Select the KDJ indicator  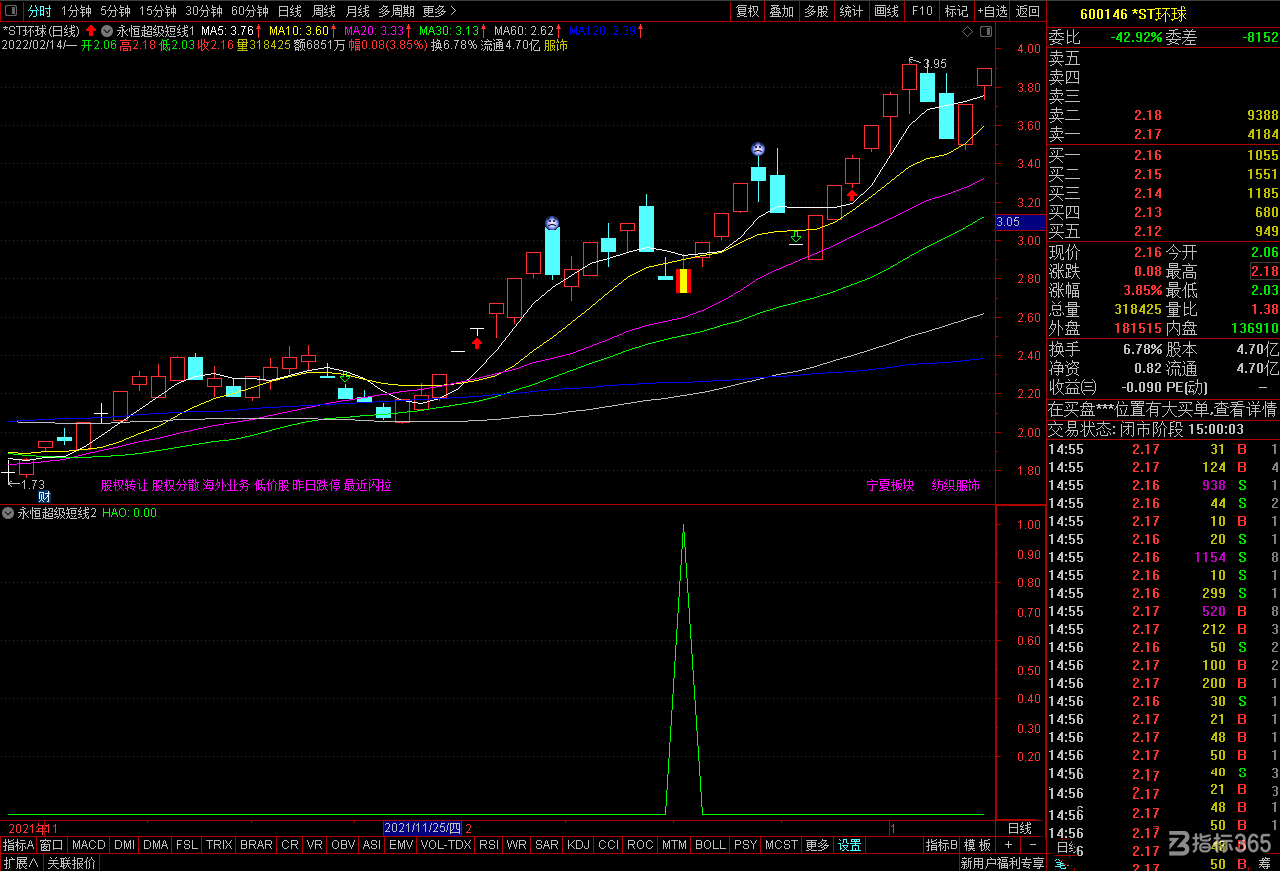point(578,845)
